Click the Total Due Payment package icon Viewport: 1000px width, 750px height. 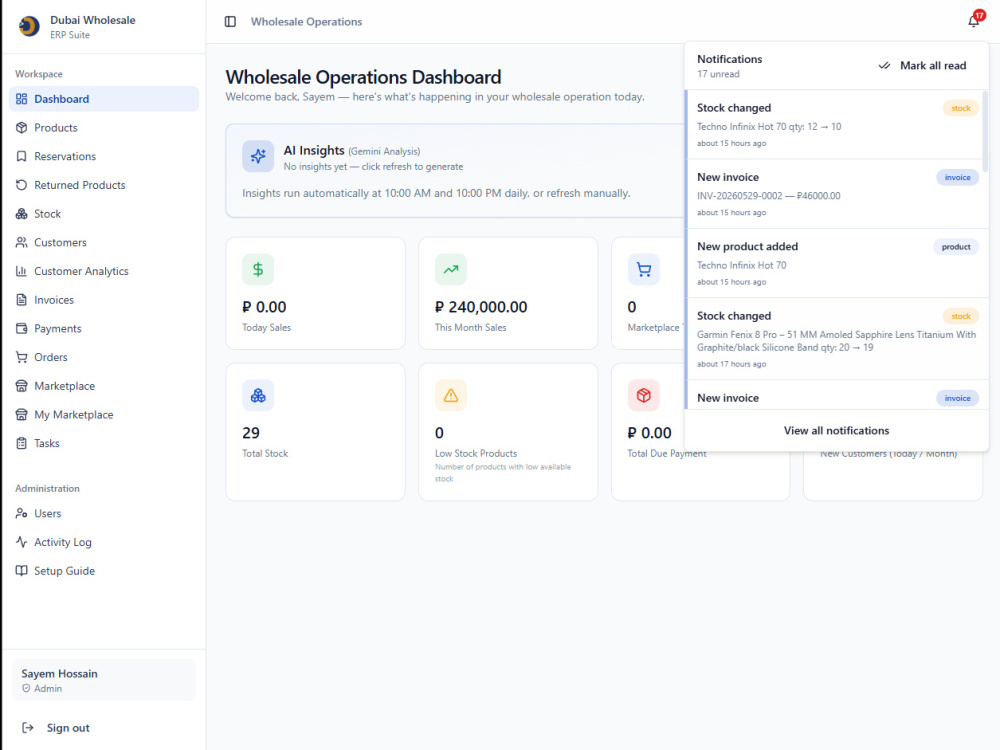(x=643, y=395)
